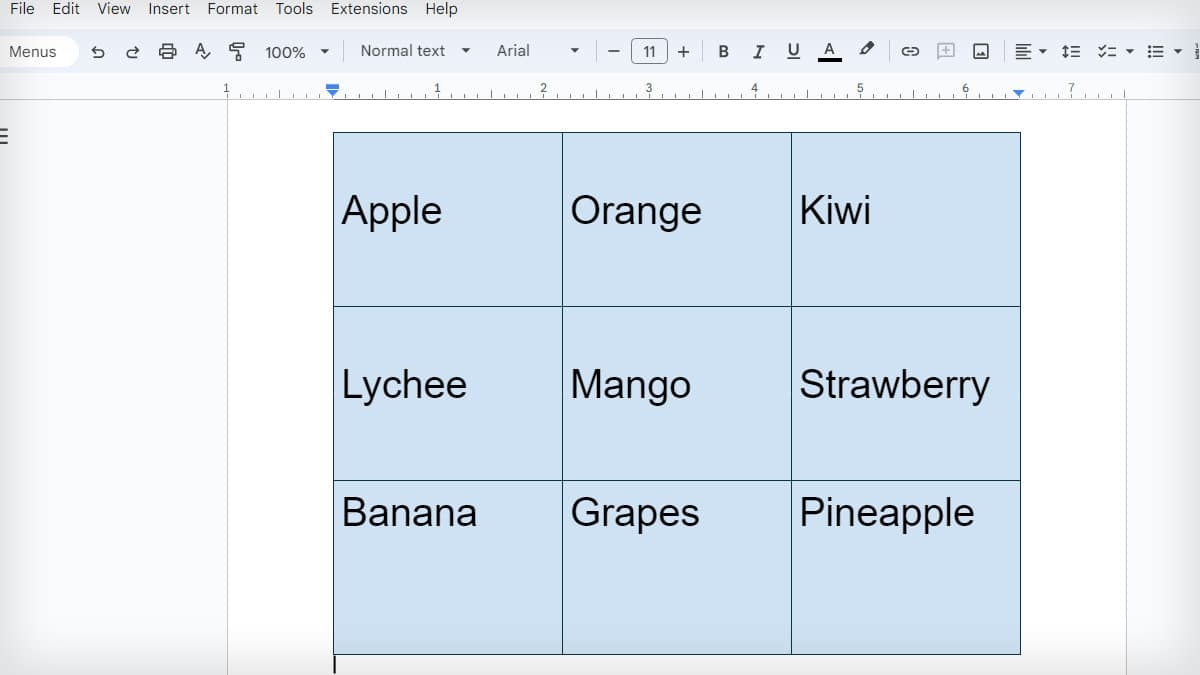Screen dimensions: 1200x675
Task: Select the Paint format tool
Action: coord(236,51)
